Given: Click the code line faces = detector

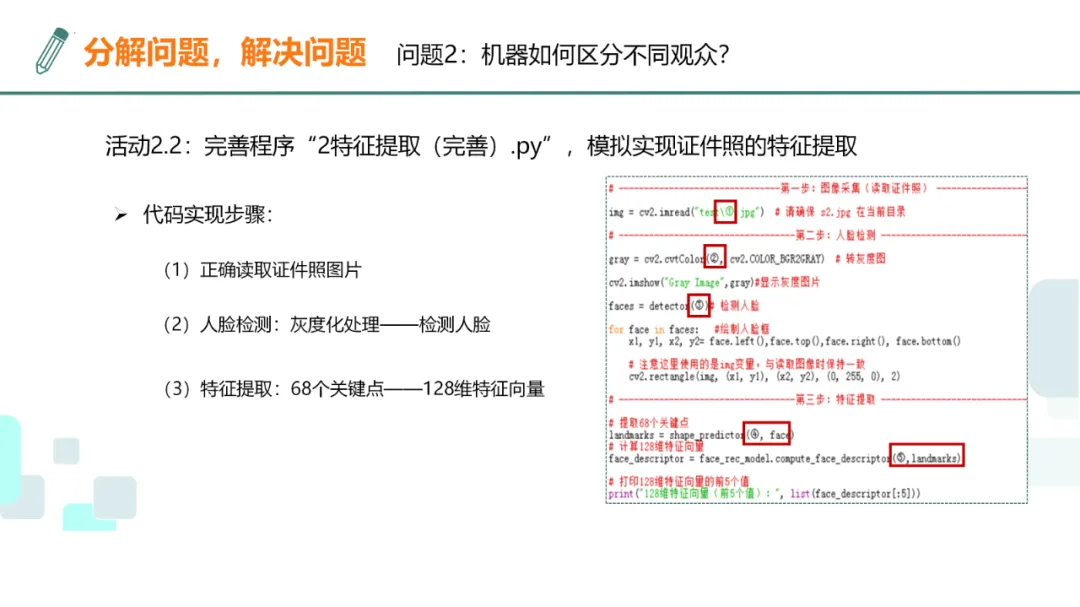Looking at the screenshot, I should pyautogui.click(x=659, y=305).
